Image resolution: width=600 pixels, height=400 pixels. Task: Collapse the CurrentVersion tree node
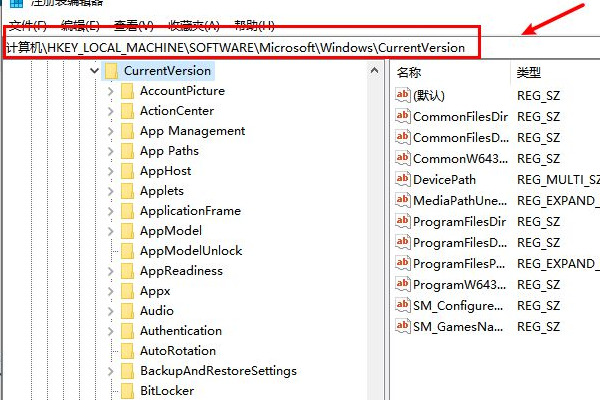(94, 71)
